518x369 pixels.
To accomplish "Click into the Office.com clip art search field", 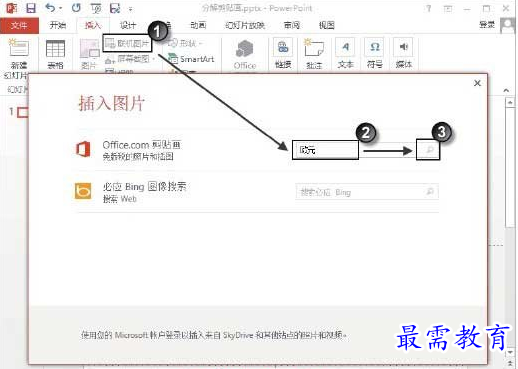I will pyautogui.click(x=325, y=150).
